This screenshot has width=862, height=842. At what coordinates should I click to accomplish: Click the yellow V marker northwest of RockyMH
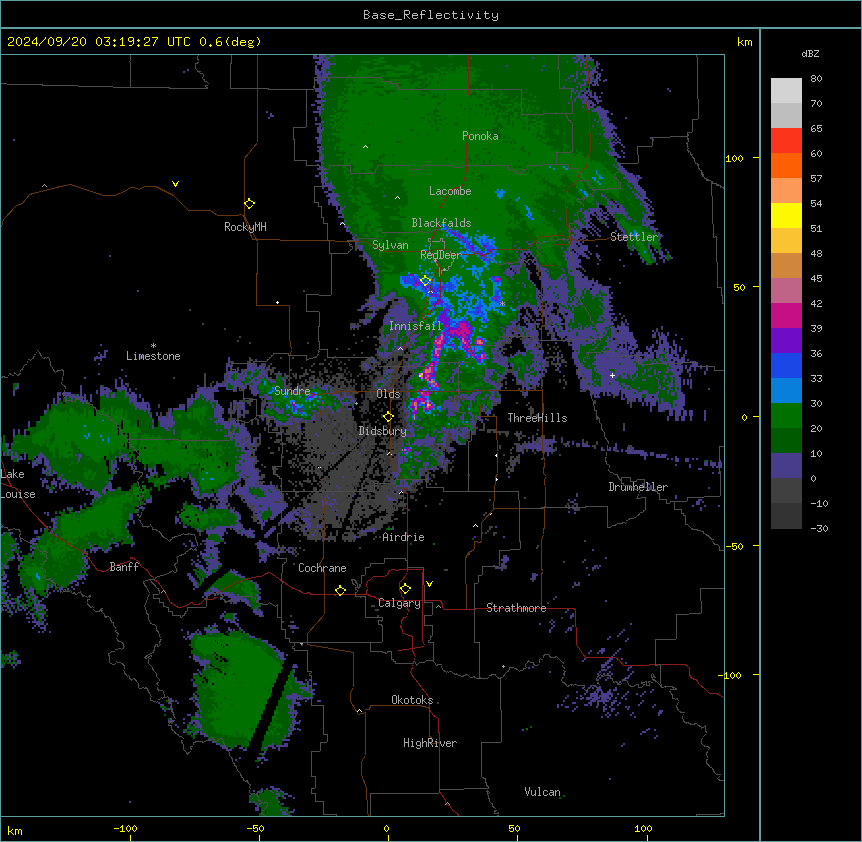pos(175,184)
